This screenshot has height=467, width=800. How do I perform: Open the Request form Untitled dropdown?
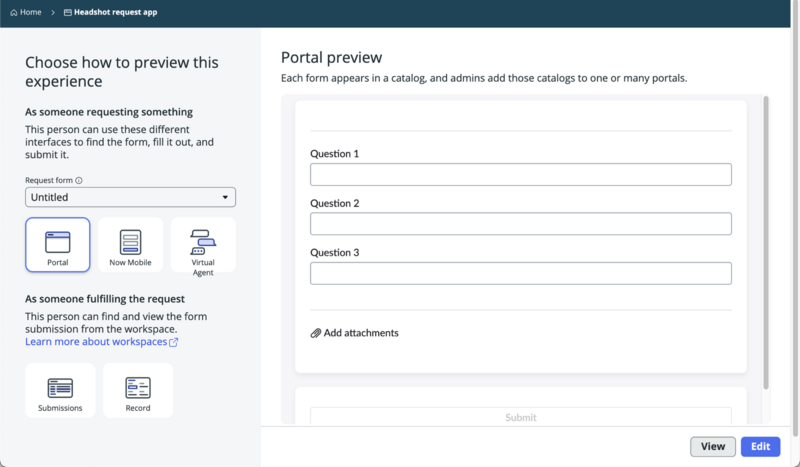coord(131,197)
